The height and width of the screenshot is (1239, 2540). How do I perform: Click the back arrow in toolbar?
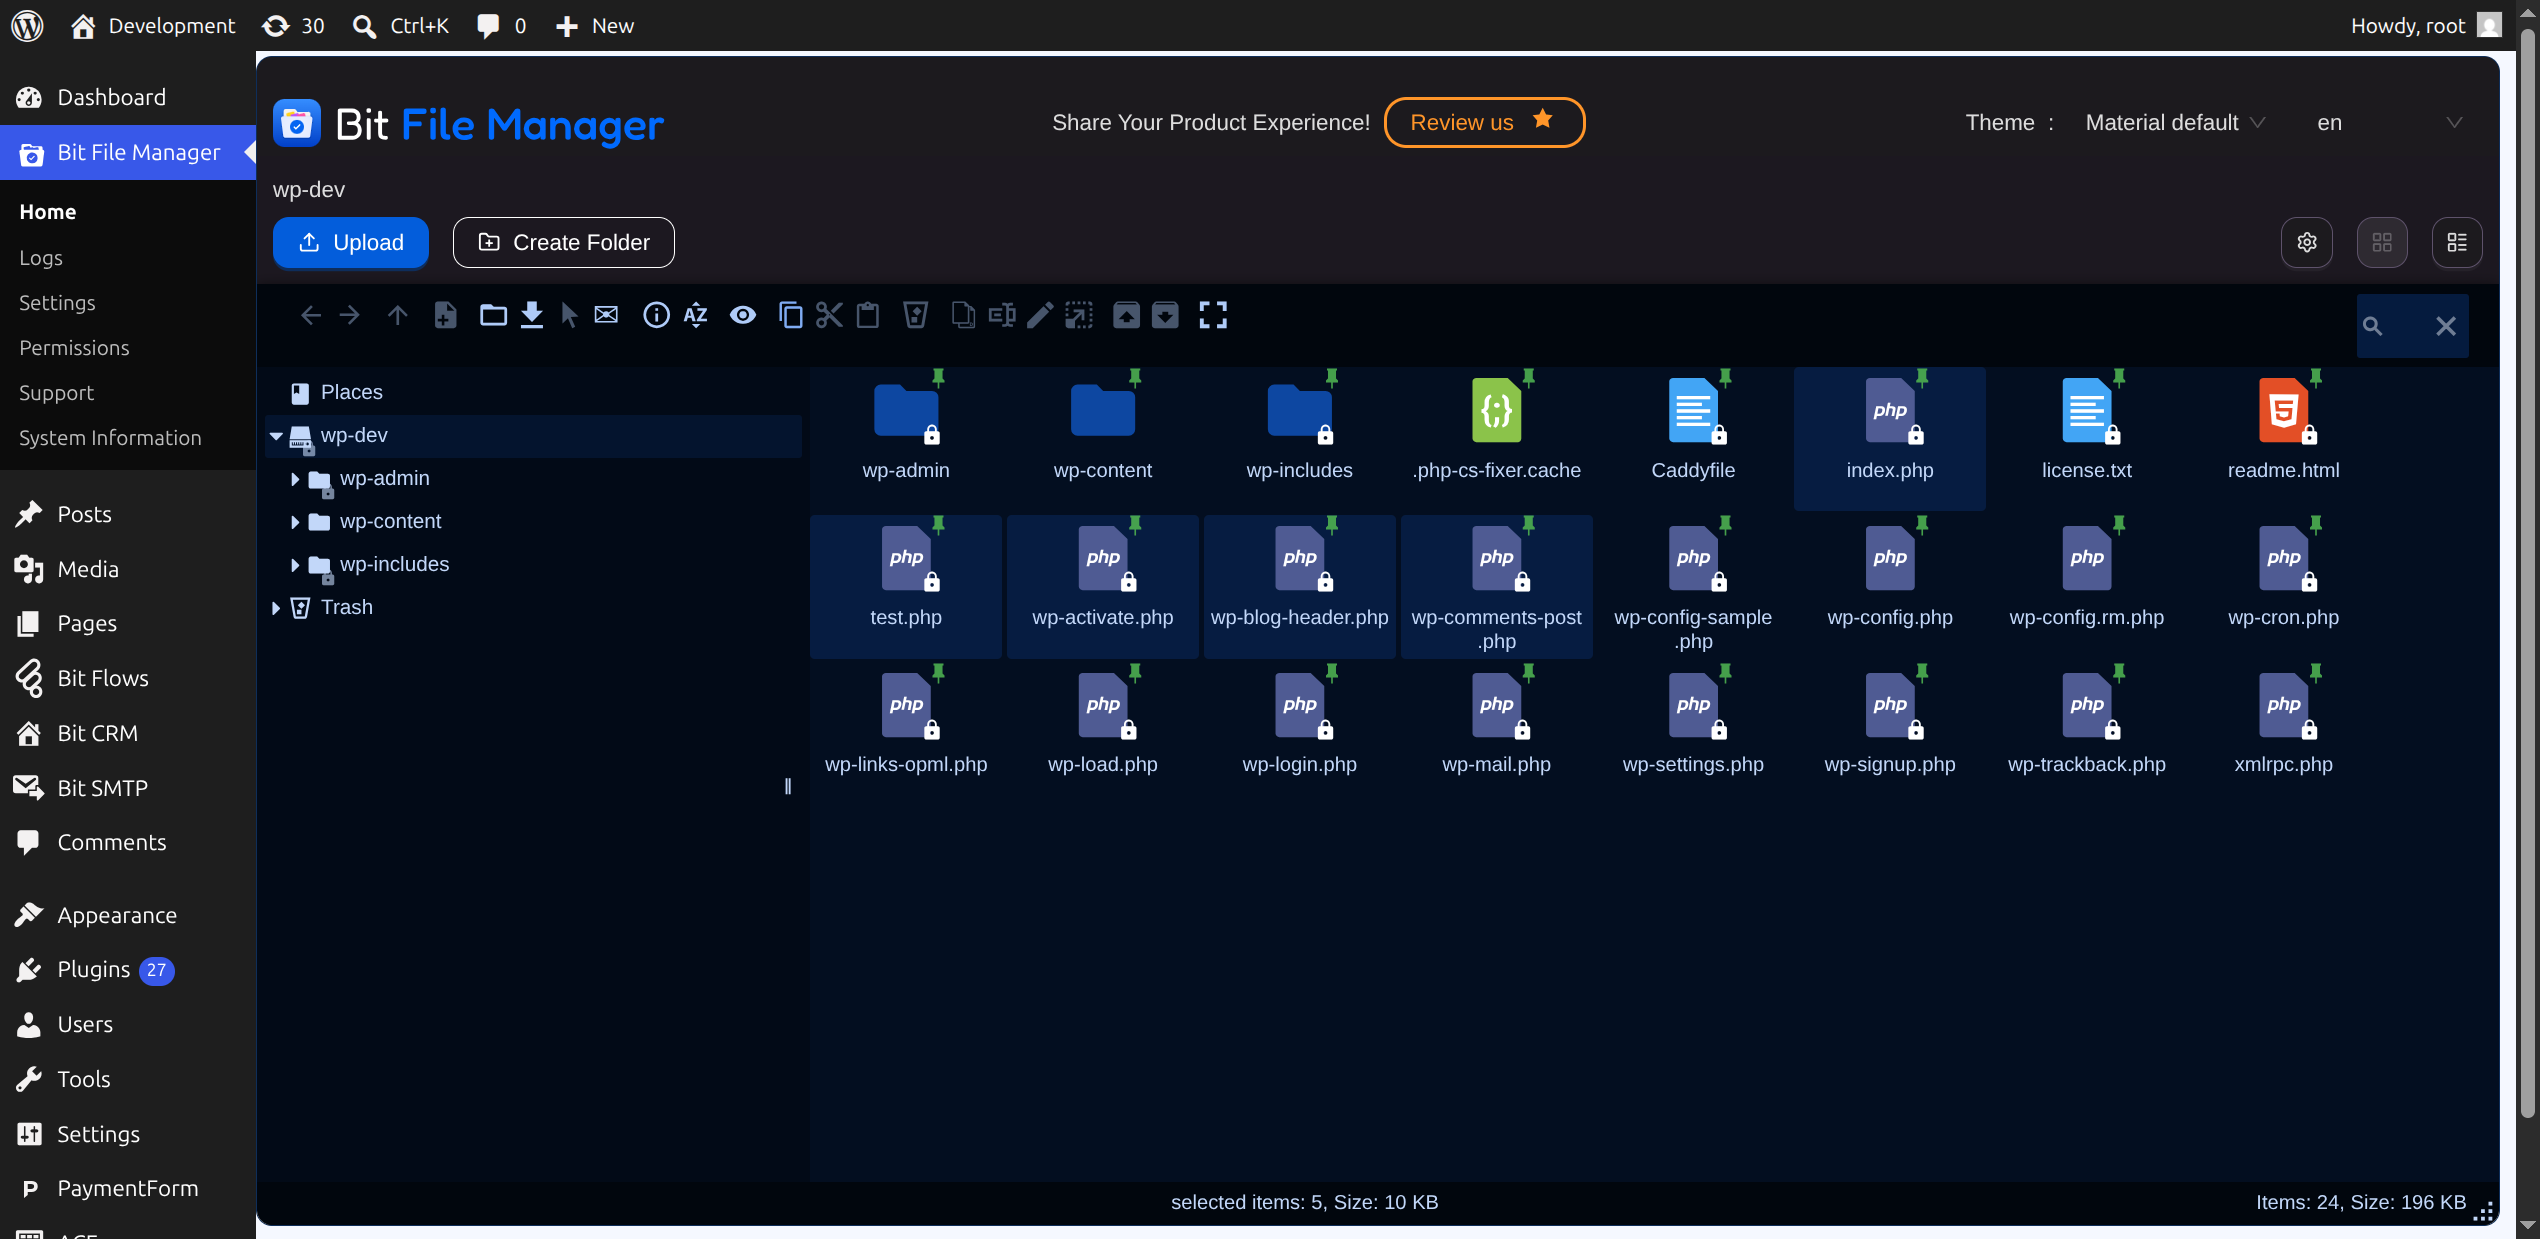311,316
